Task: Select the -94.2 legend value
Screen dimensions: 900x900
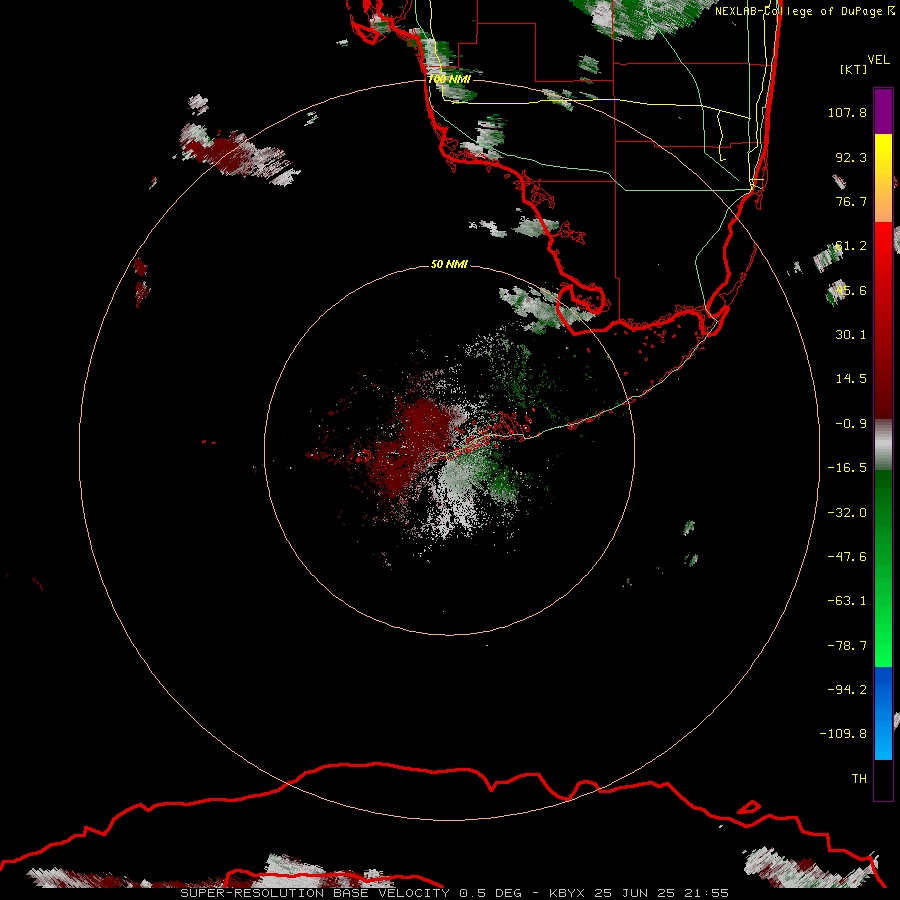Action: 847,690
